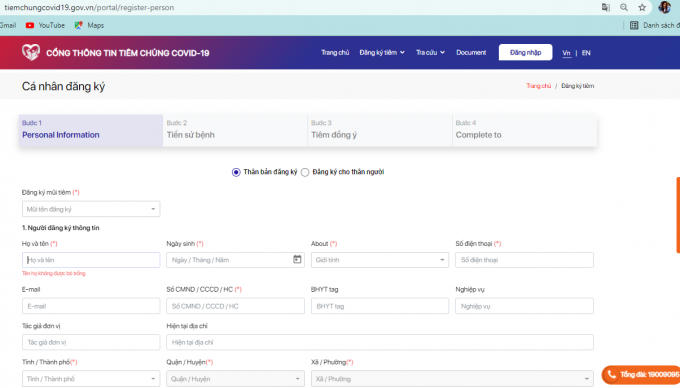This screenshot has width=680, height=388.
Task: Focus the Hiện tại địa chỉ input field
Action: pyautogui.click(x=380, y=342)
